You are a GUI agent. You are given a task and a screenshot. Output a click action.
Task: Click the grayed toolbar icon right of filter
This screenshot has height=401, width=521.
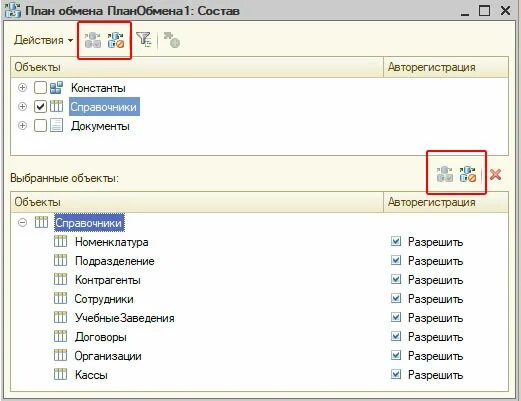pos(172,40)
